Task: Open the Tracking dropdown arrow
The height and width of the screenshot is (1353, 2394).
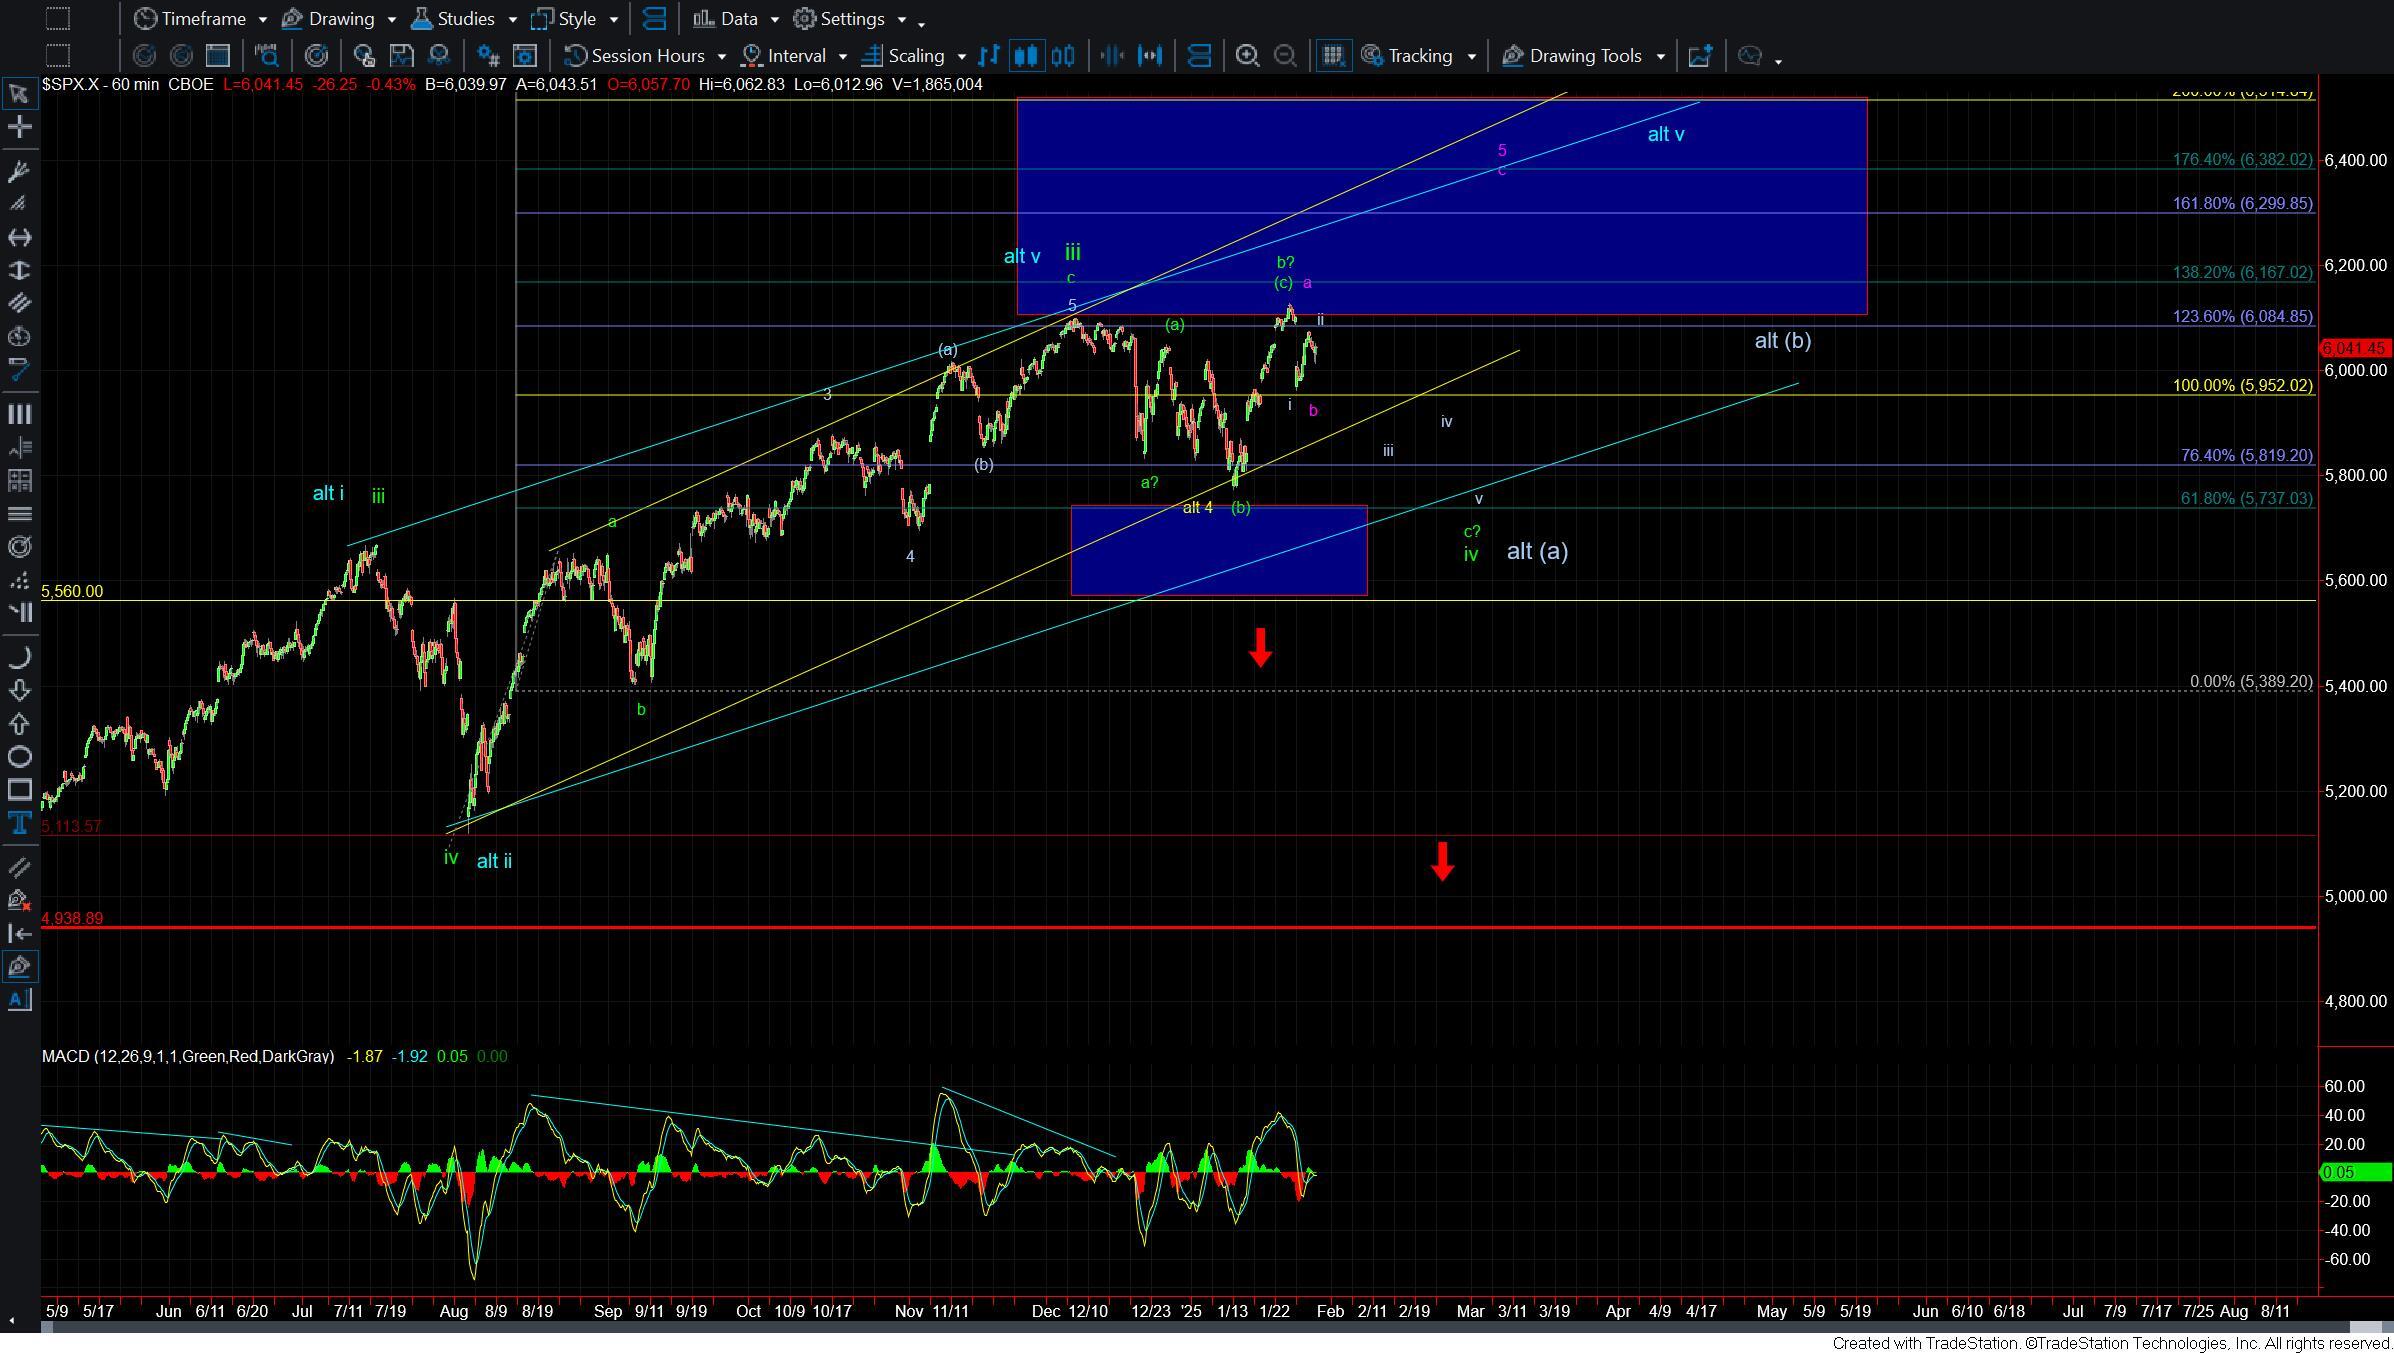Action: [x=1471, y=56]
